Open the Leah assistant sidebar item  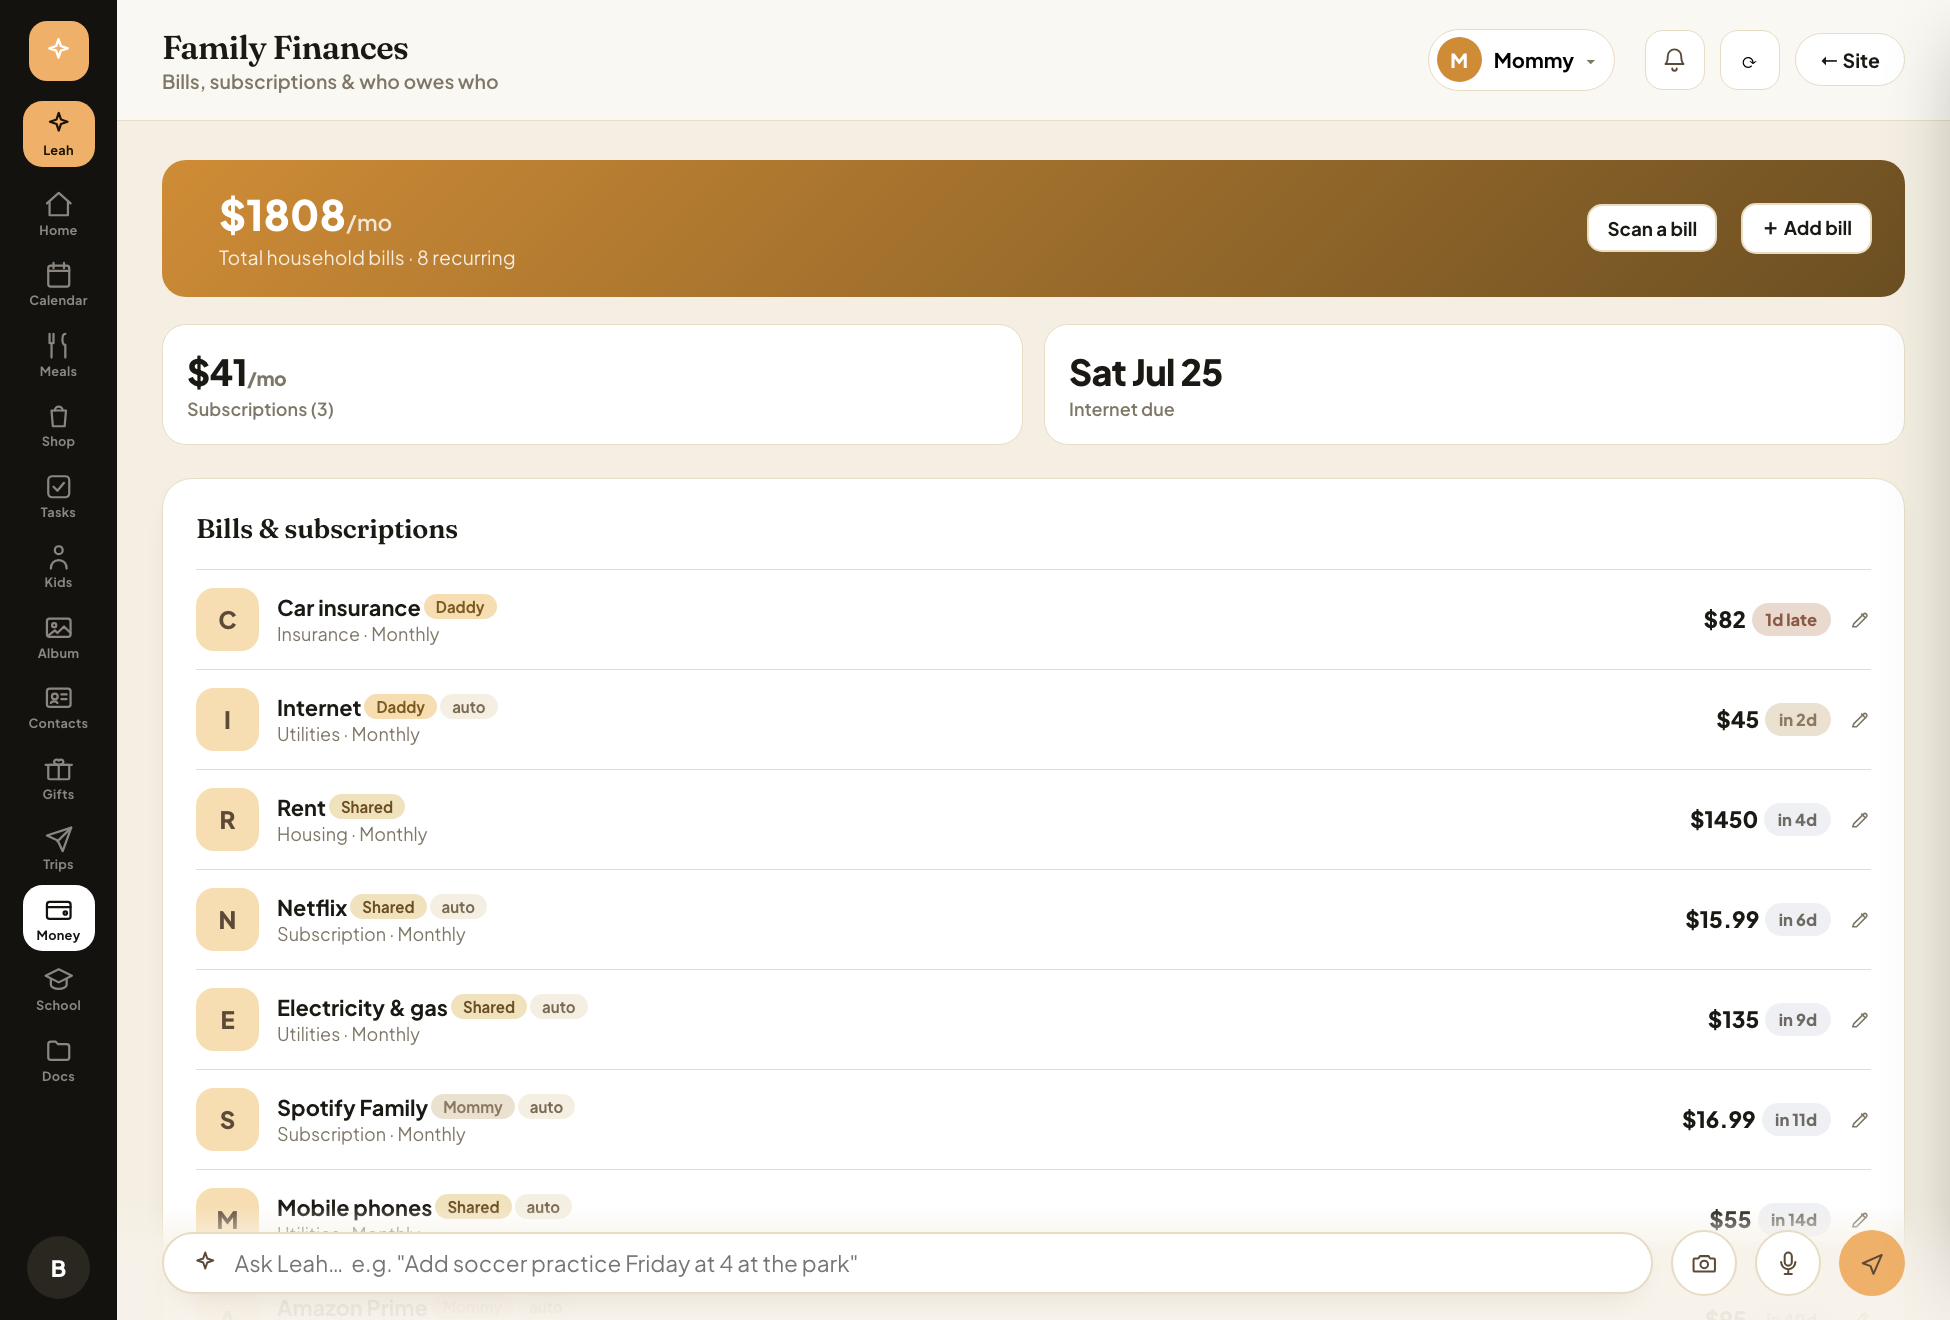point(58,134)
